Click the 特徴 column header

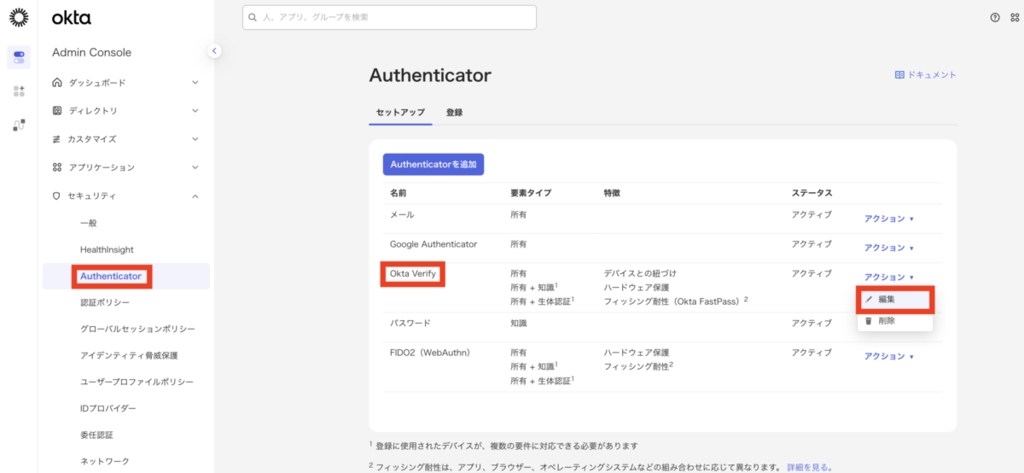(613, 193)
